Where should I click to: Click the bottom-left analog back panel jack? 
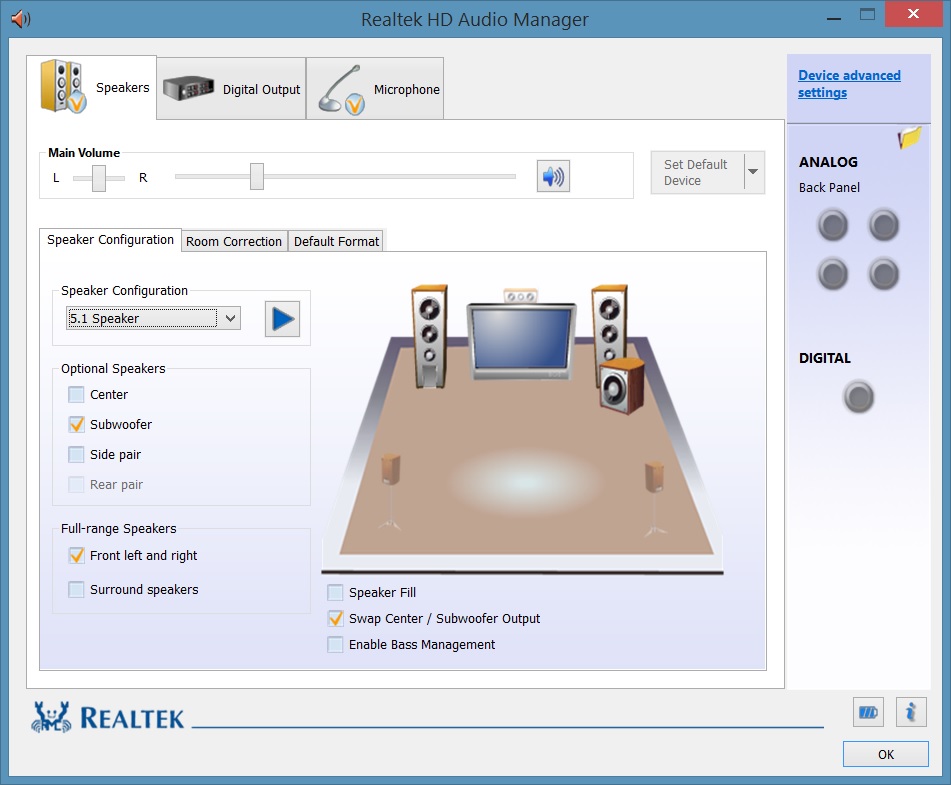pyautogui.click(x=833, y=274)
